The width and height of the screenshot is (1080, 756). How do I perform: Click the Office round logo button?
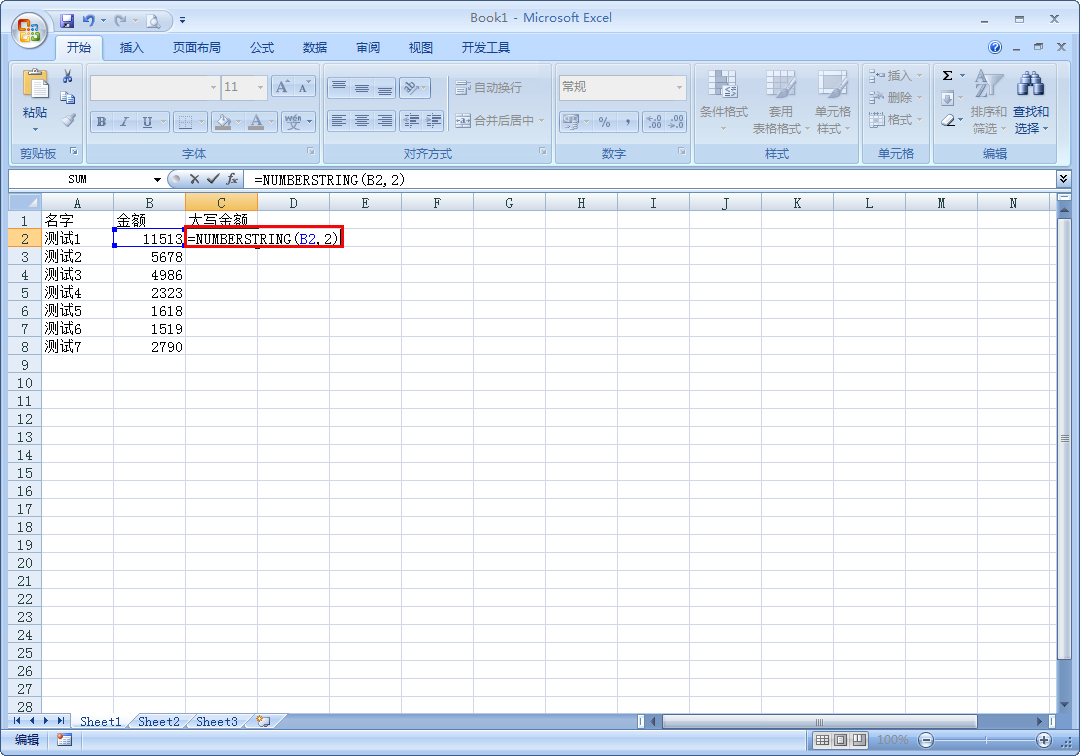29,30
